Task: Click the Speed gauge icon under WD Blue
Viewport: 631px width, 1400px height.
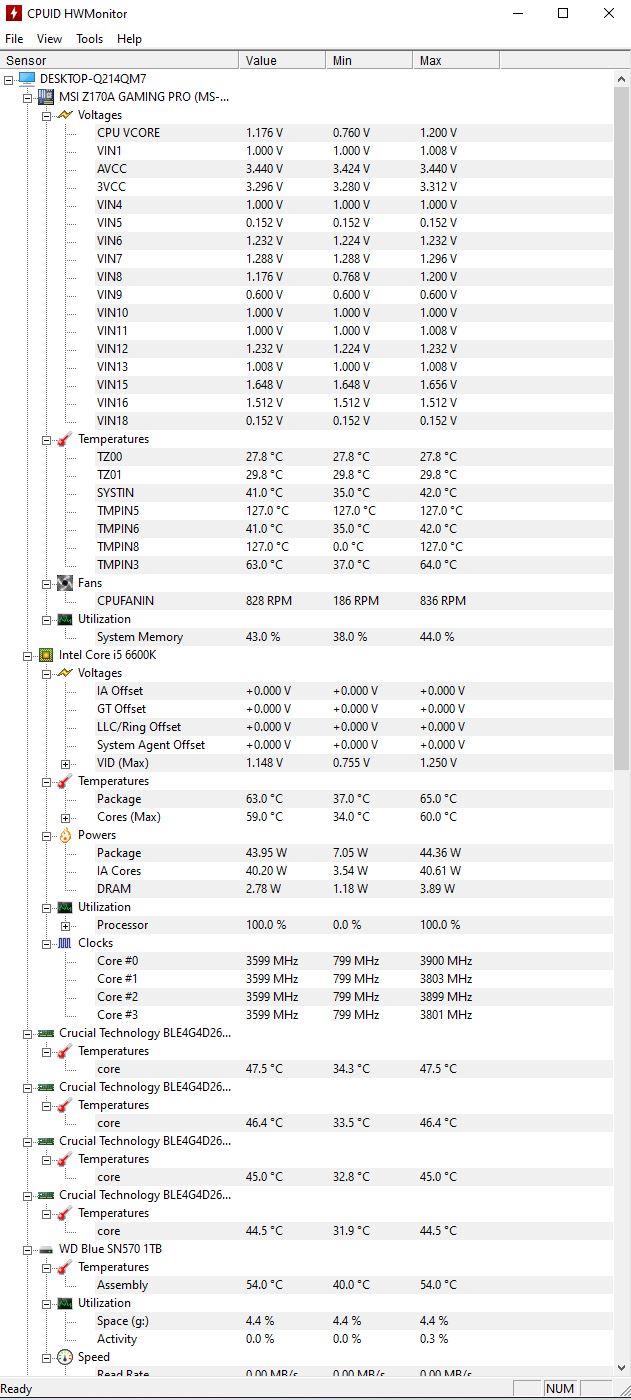Action: point(65,1357)
